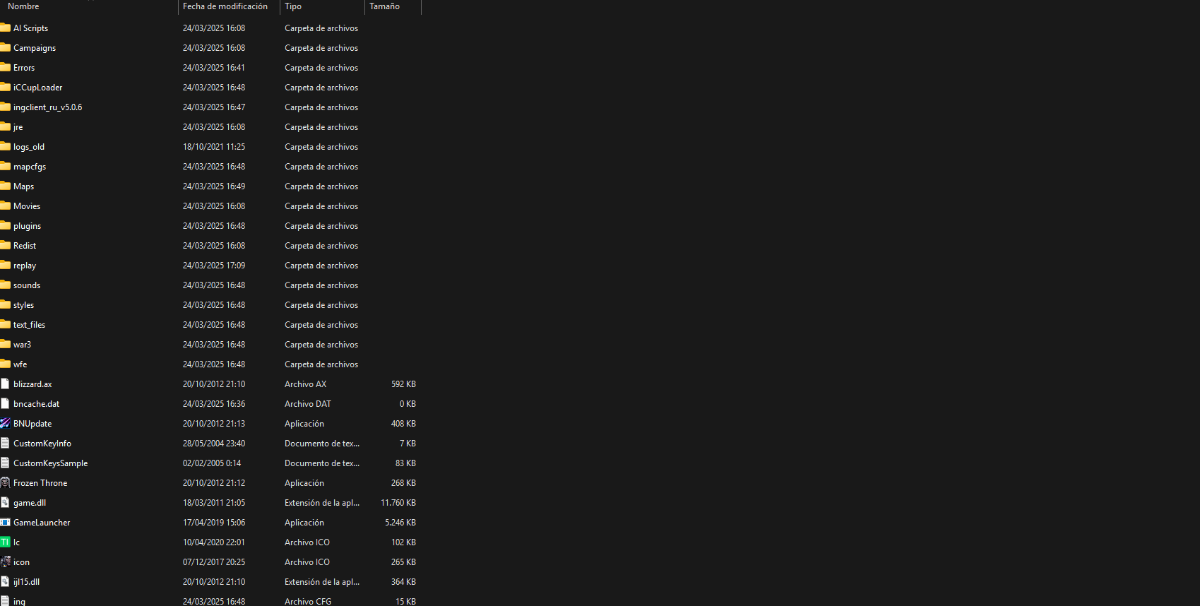
Task: Select the replay folder row
Action: 25,265
